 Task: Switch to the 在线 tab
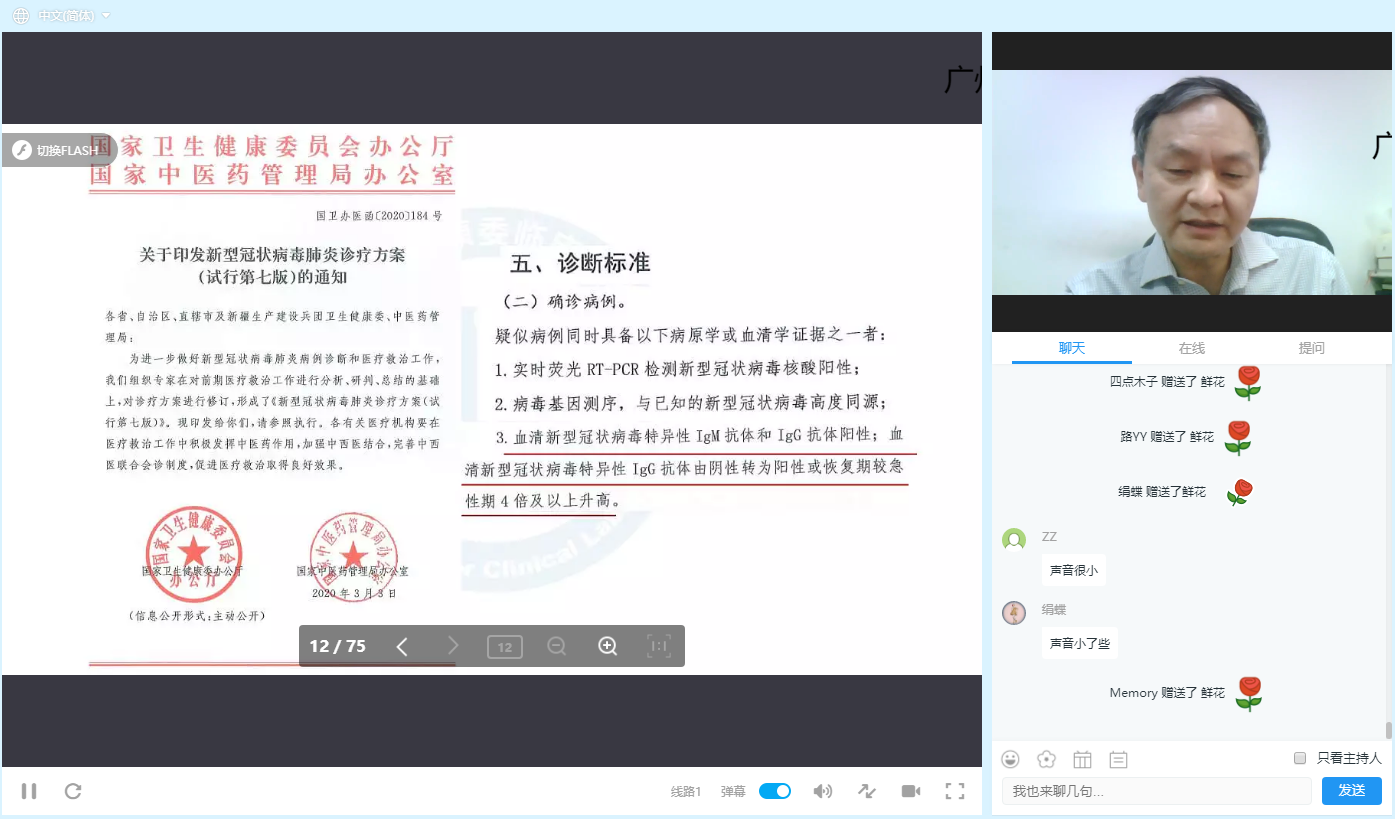pos(1191,348)
